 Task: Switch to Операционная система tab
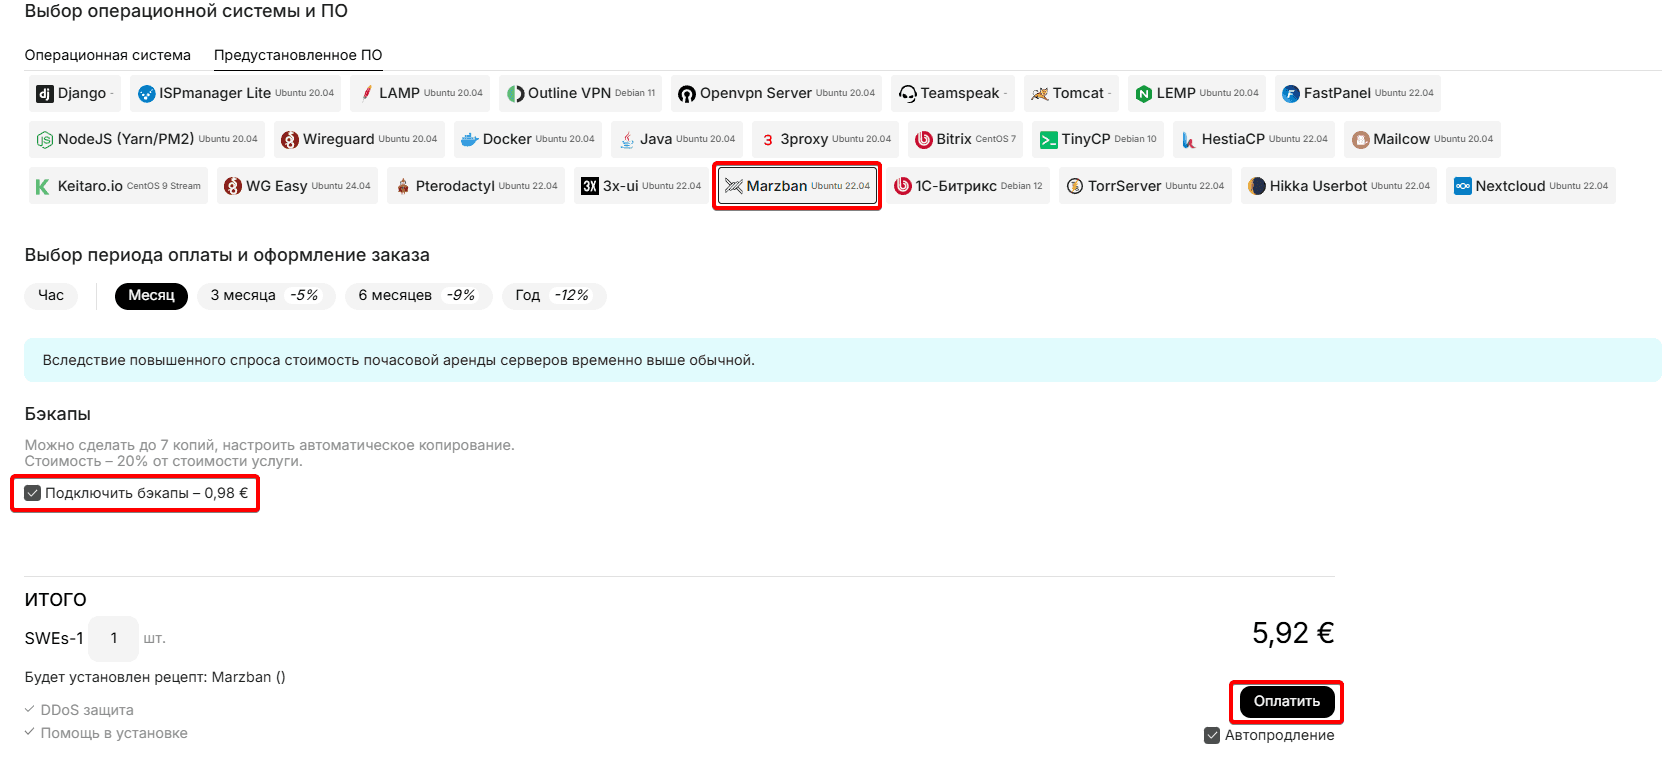coord(107,55)
